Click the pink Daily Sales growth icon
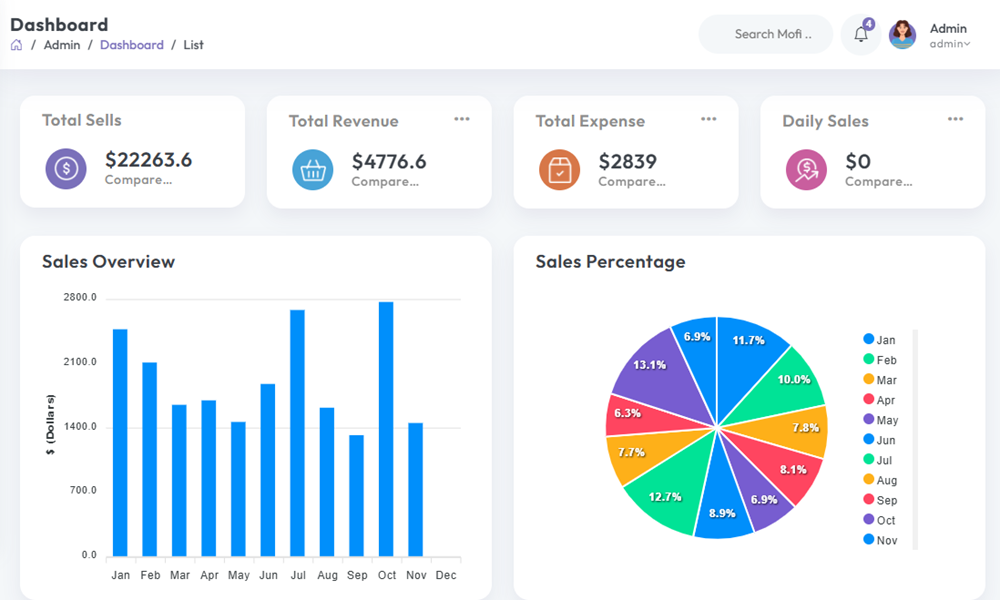The width and height of the screenshot is (1000, 600). pos(806,169)
